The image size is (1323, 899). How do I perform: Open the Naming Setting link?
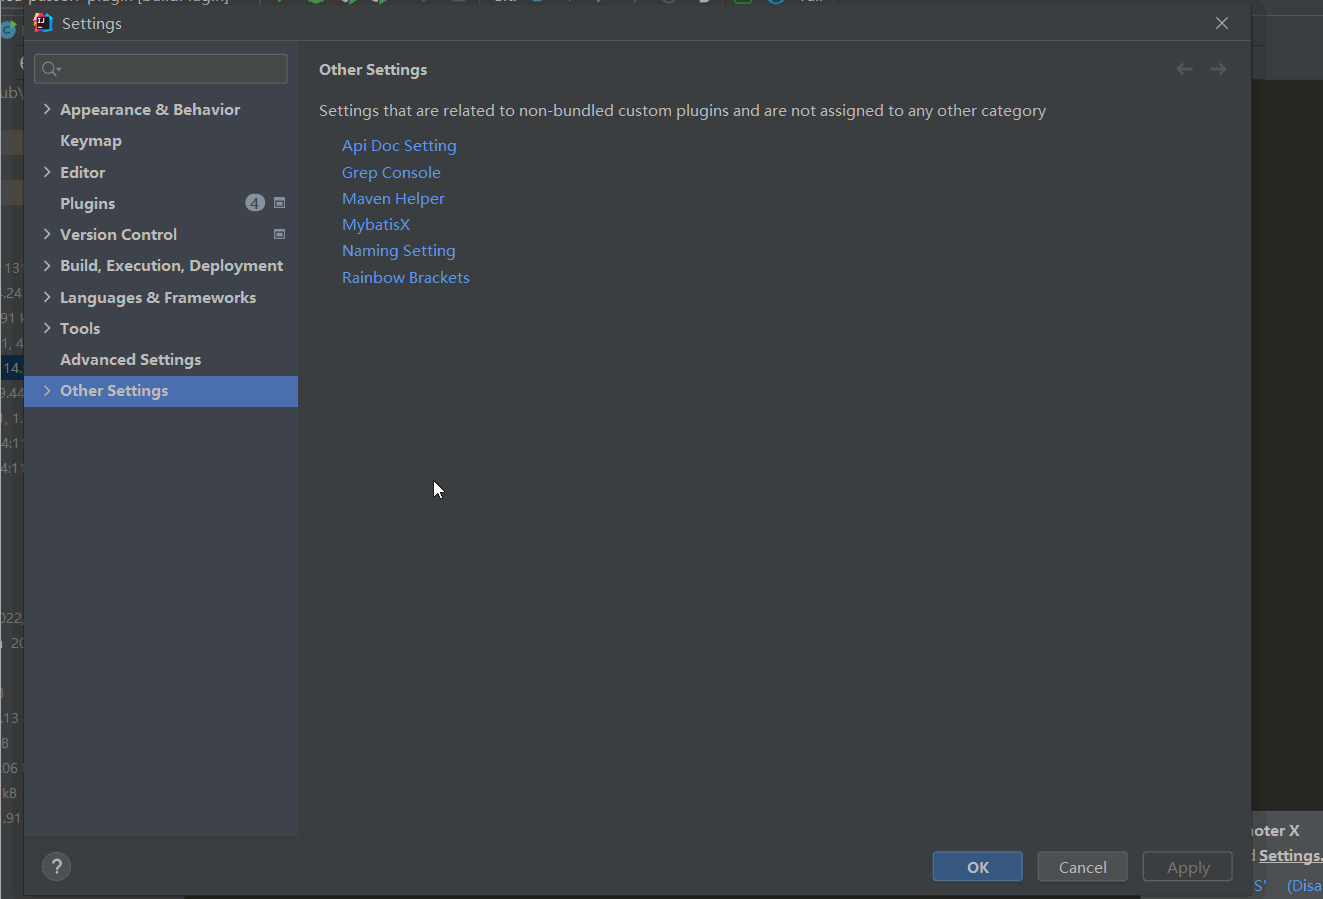[x=398, y=250]
